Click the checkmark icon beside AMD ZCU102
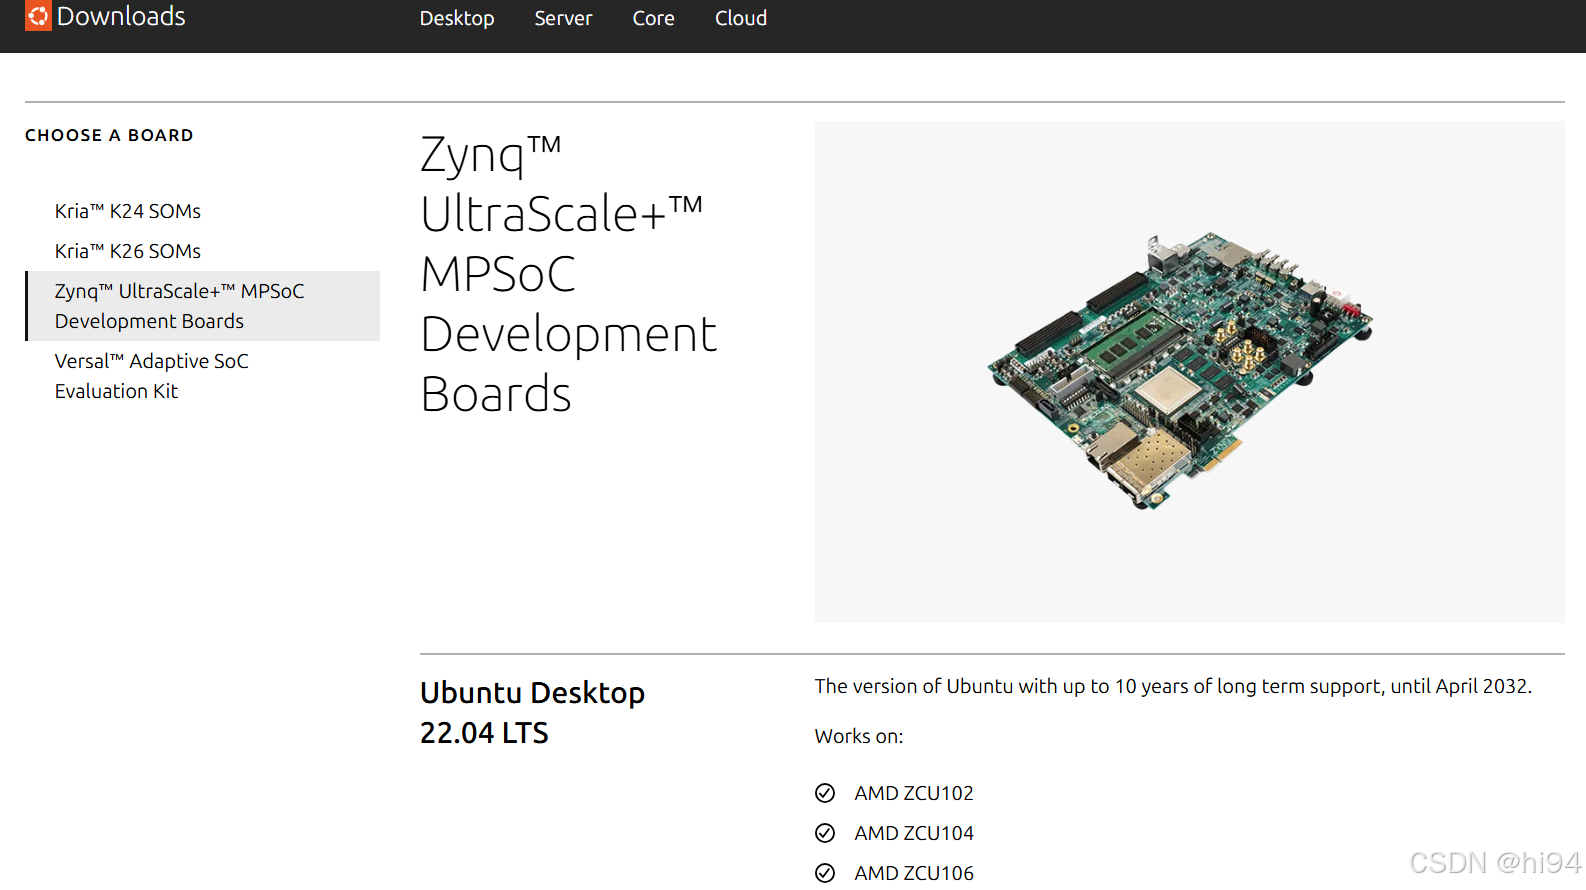Viewport: 1586px width, 890px height. 825,793
